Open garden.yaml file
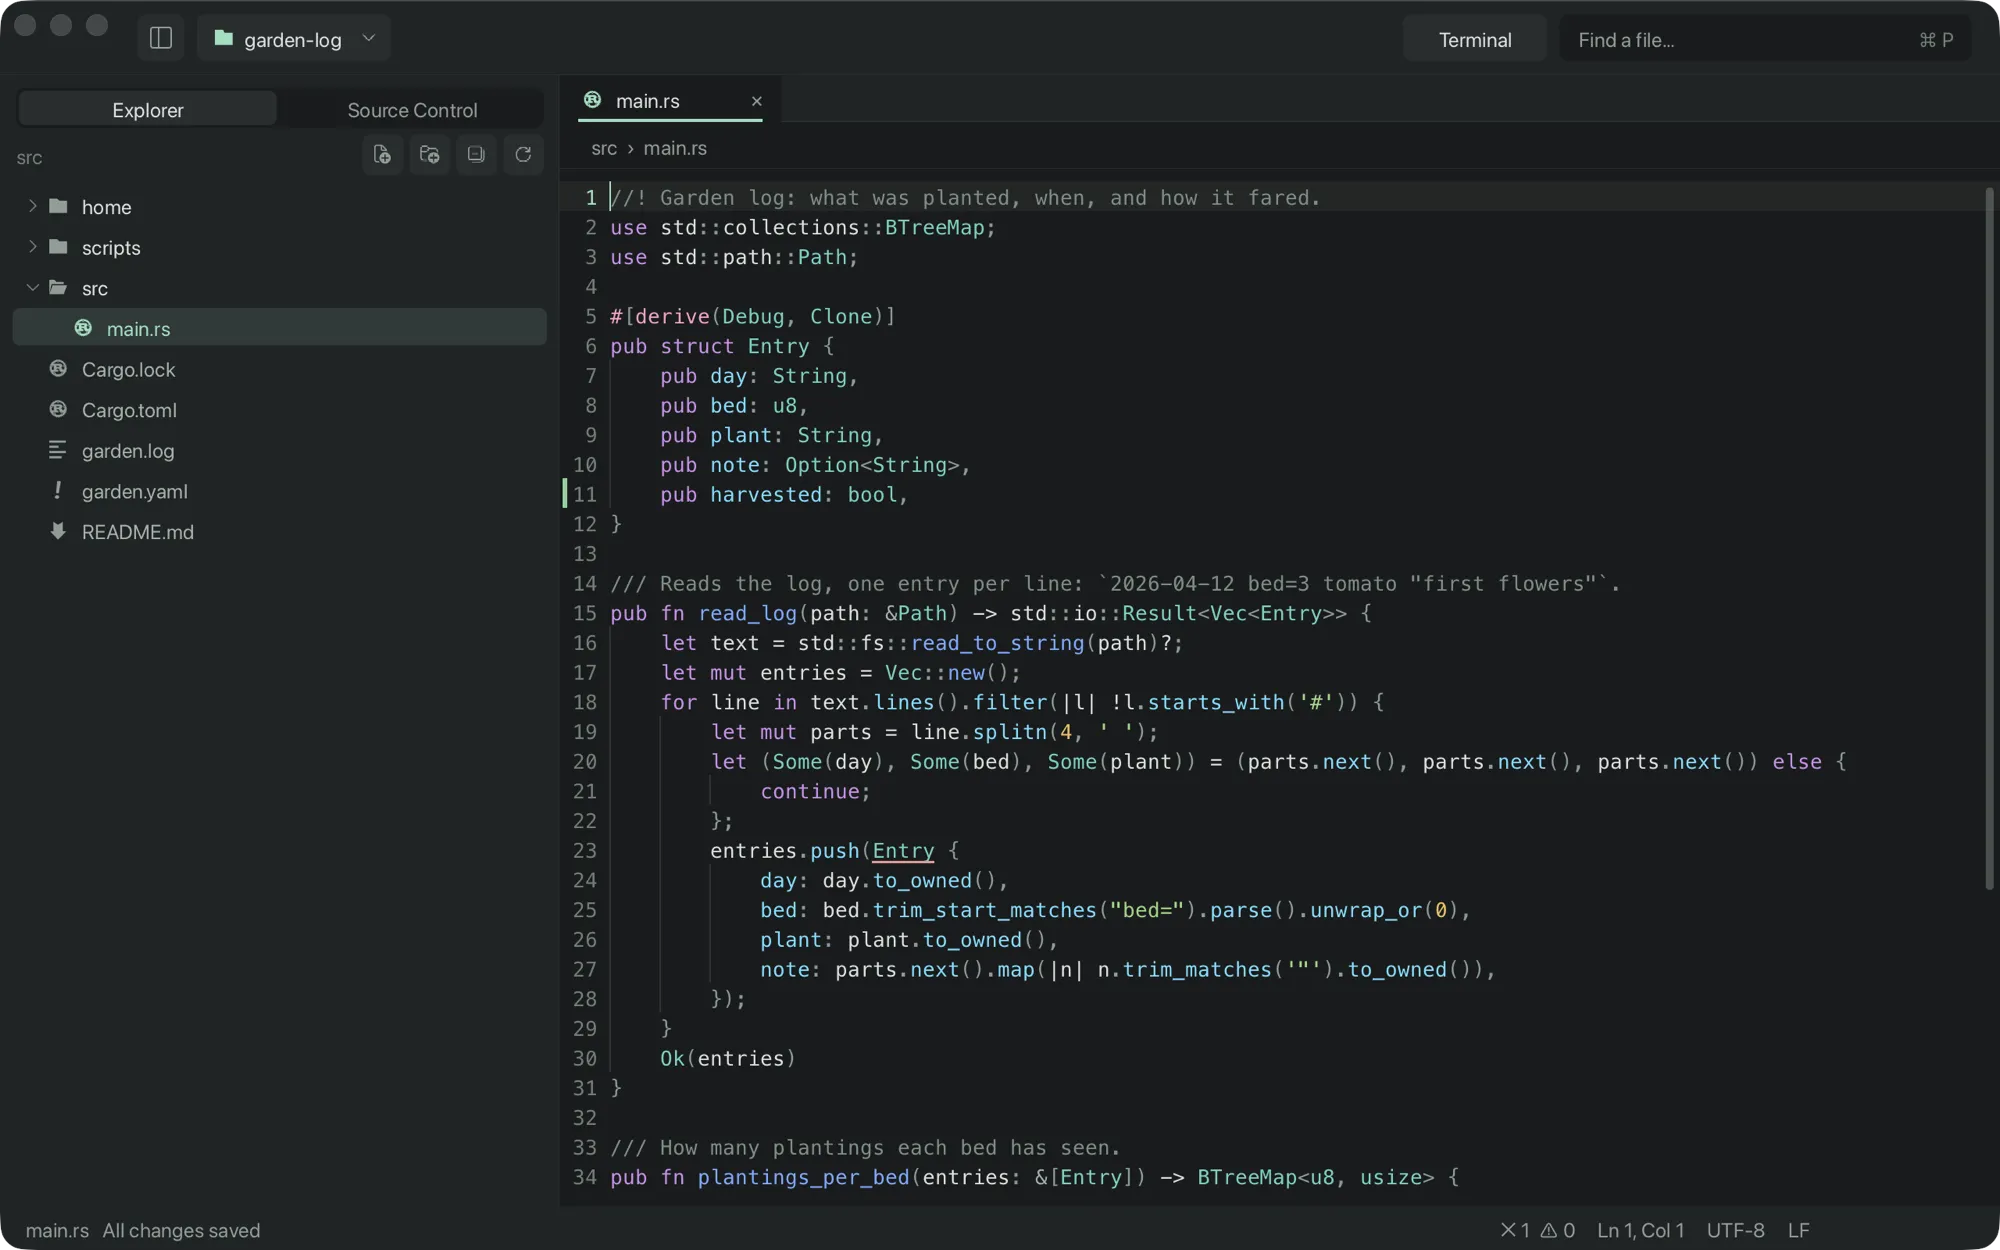Image resolution: width=2000 pixels, height=1250 pixels. (x=280, y=491)
